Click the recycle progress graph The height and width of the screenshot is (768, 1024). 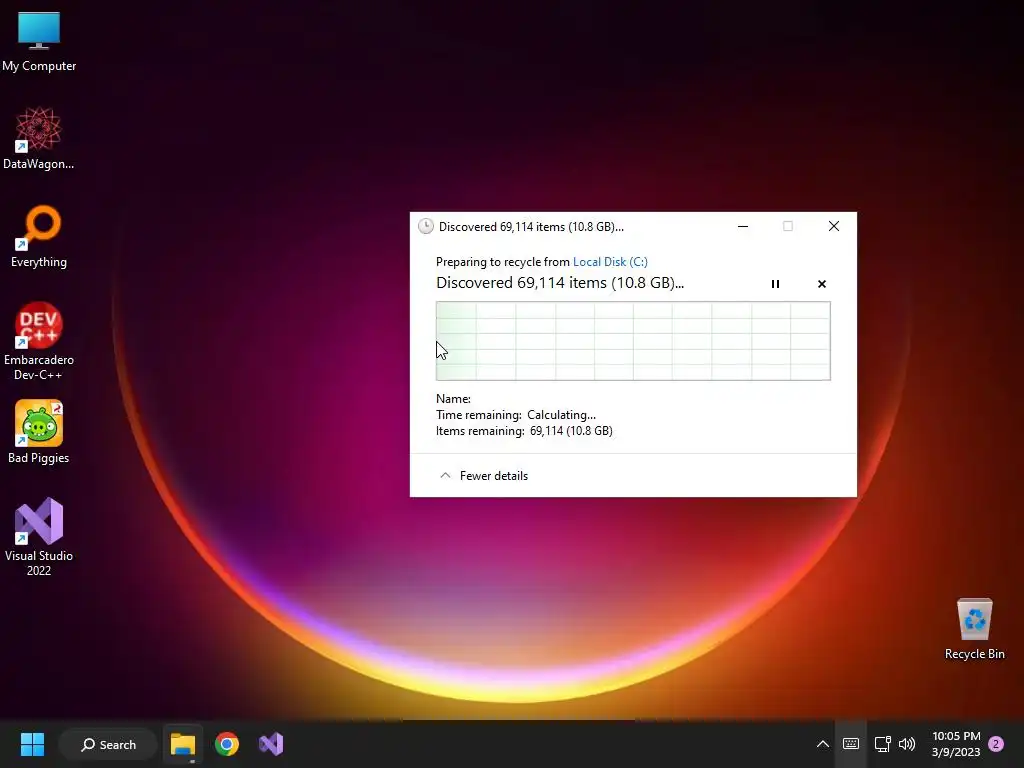(633, 341)
